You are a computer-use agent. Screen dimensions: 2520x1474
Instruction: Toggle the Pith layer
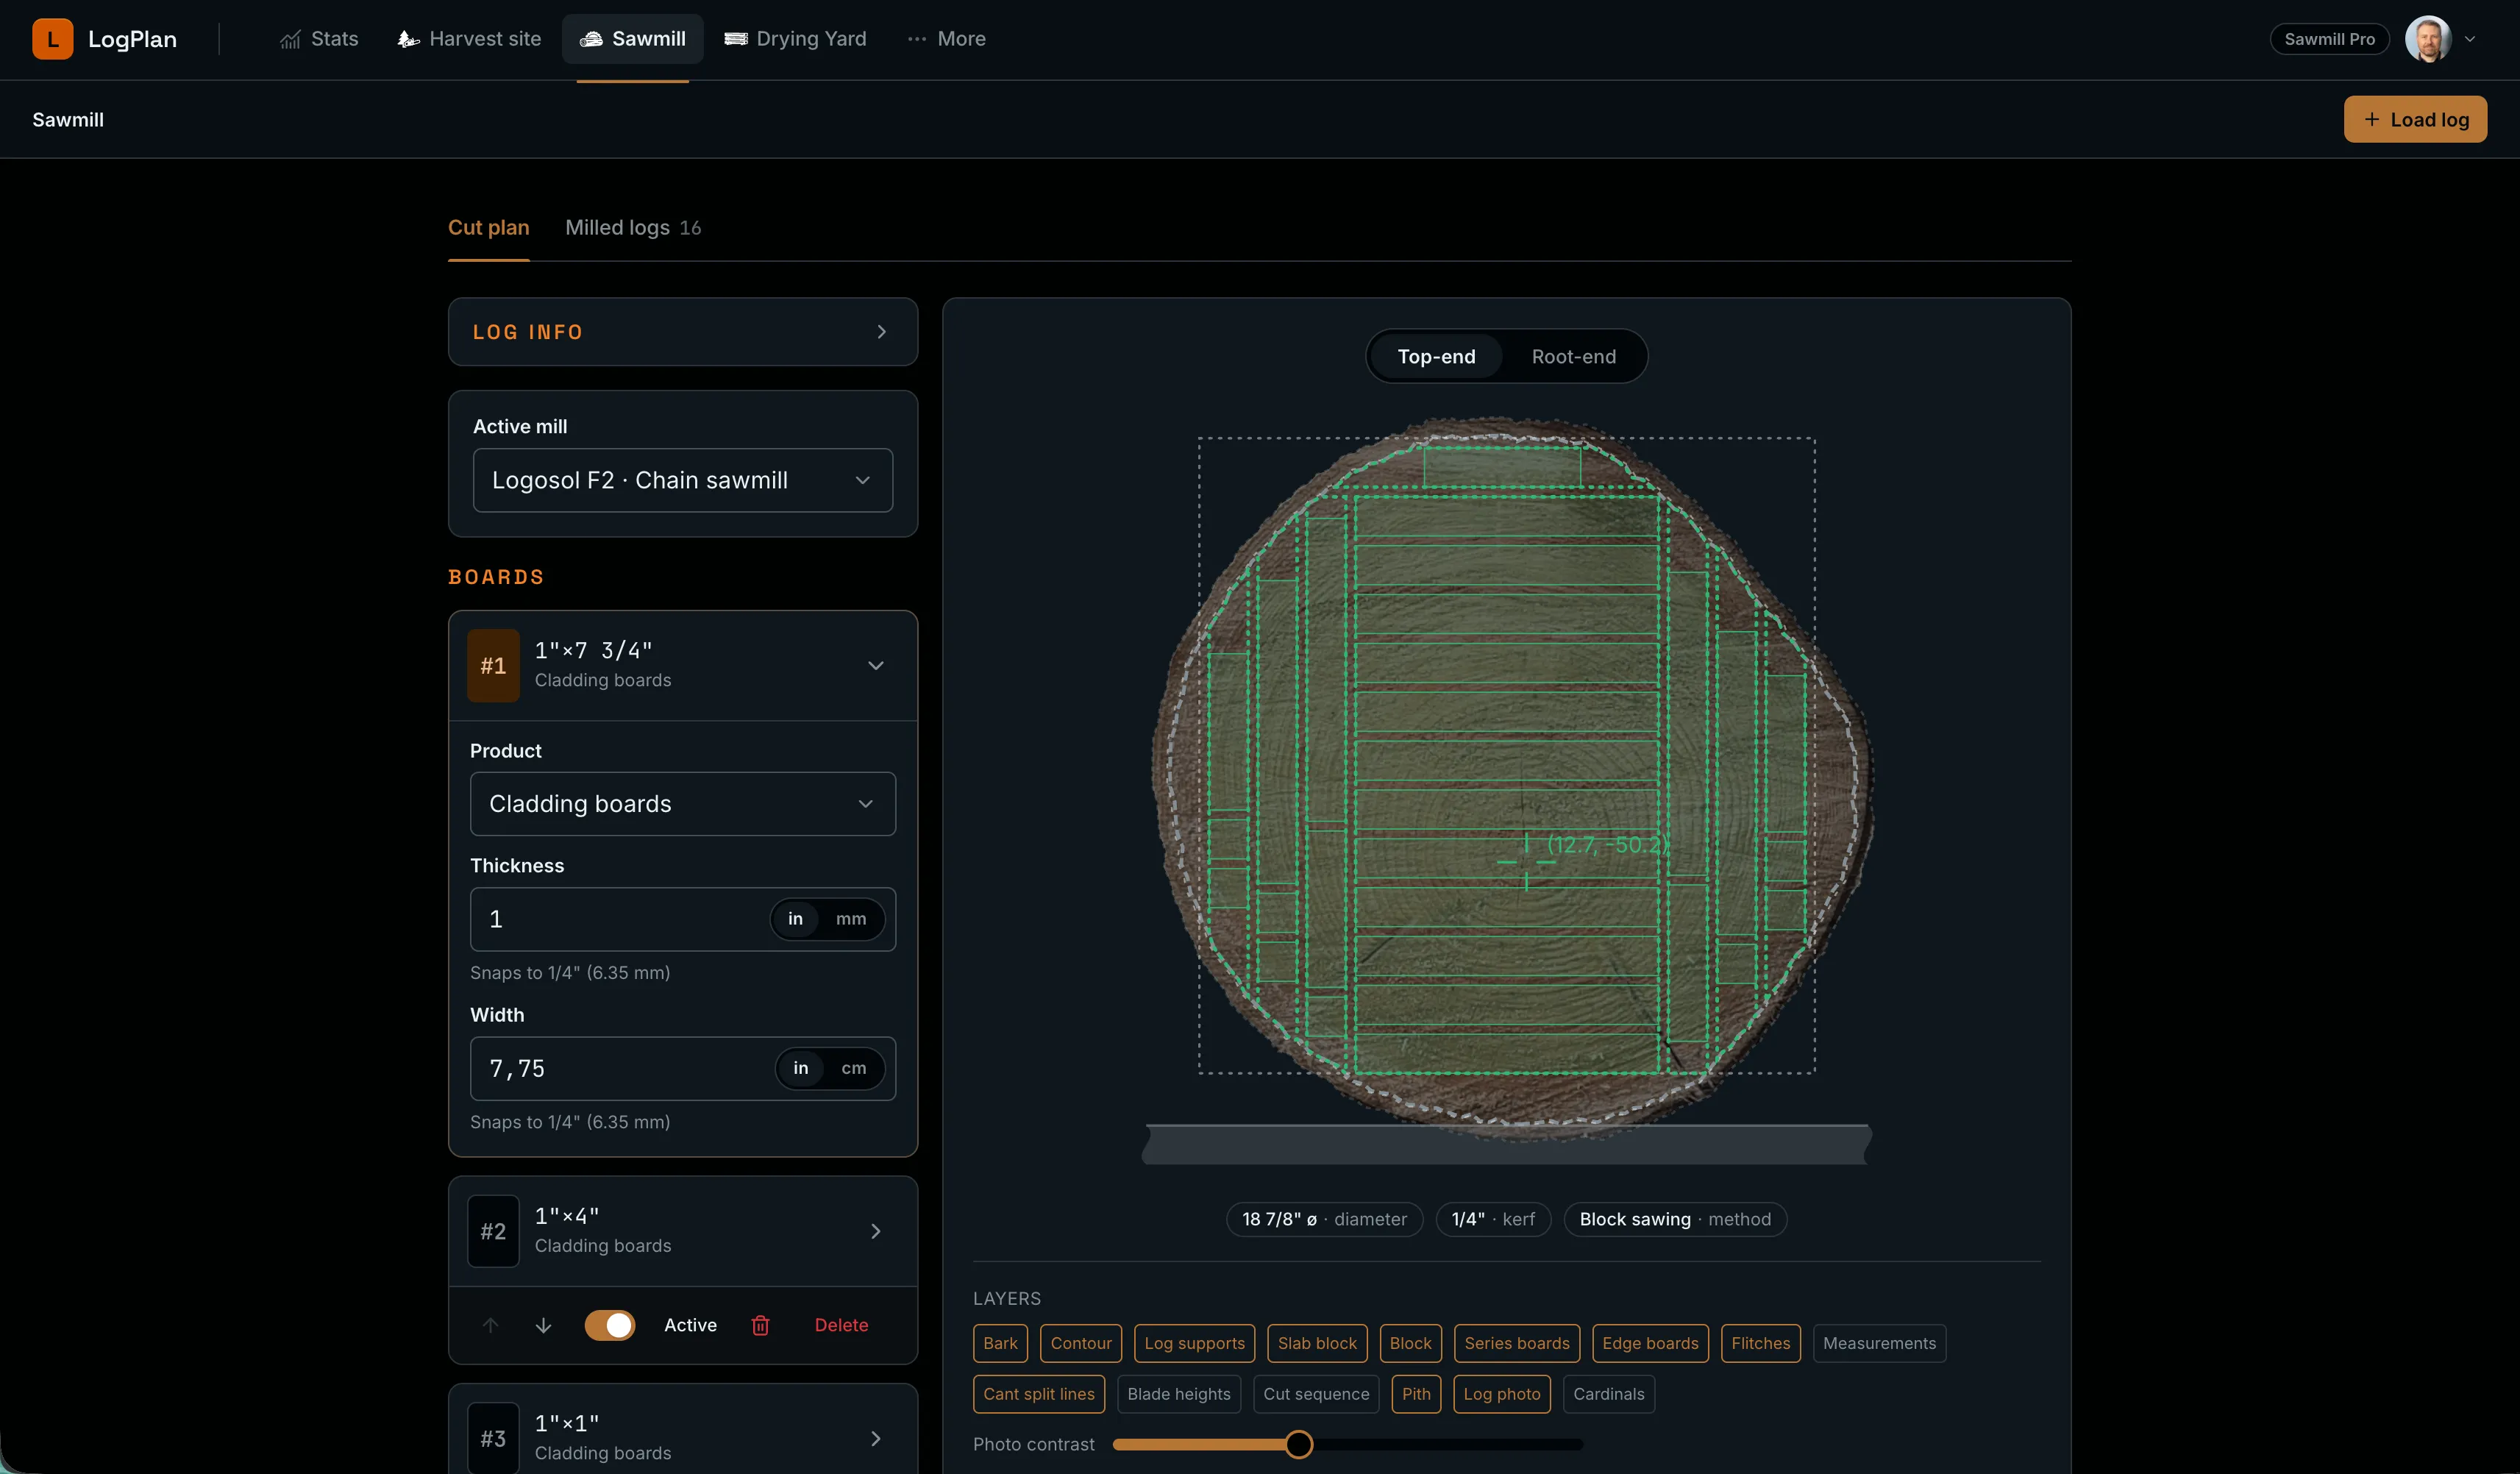pyautogui.click(x=1416, y=1394)
